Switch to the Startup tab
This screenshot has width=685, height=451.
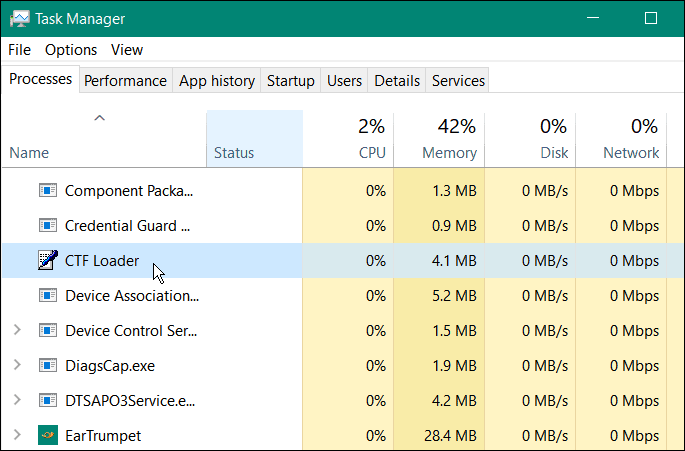point(291,81)
